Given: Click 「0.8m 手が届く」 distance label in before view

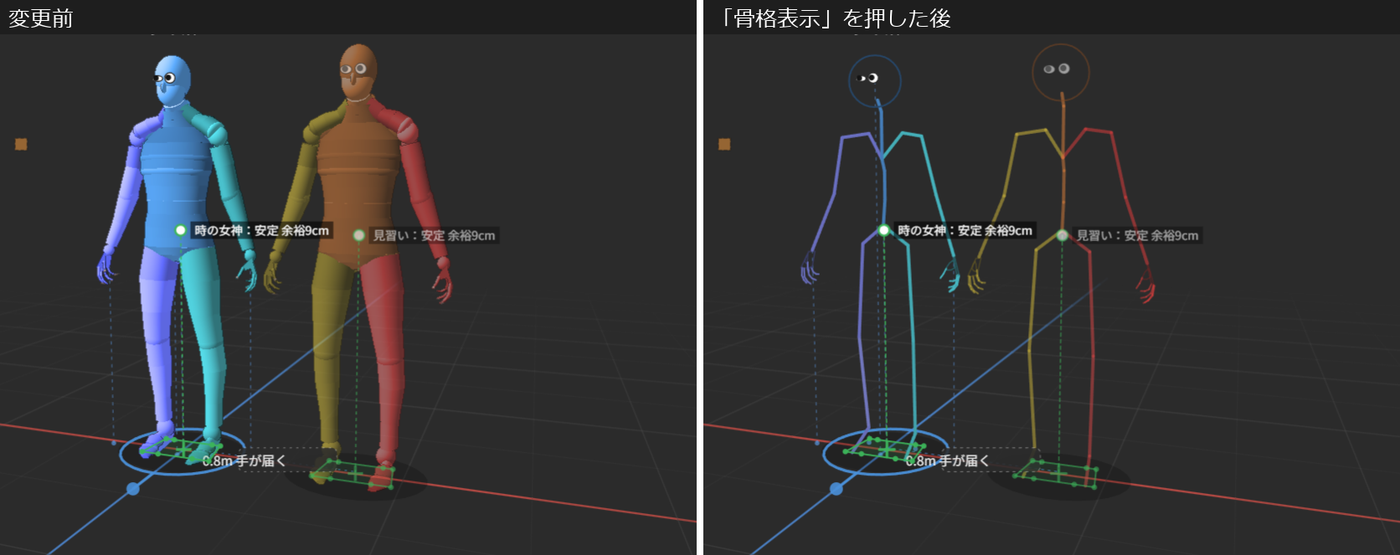Looking at the screenshot, I should pos(245,461).
